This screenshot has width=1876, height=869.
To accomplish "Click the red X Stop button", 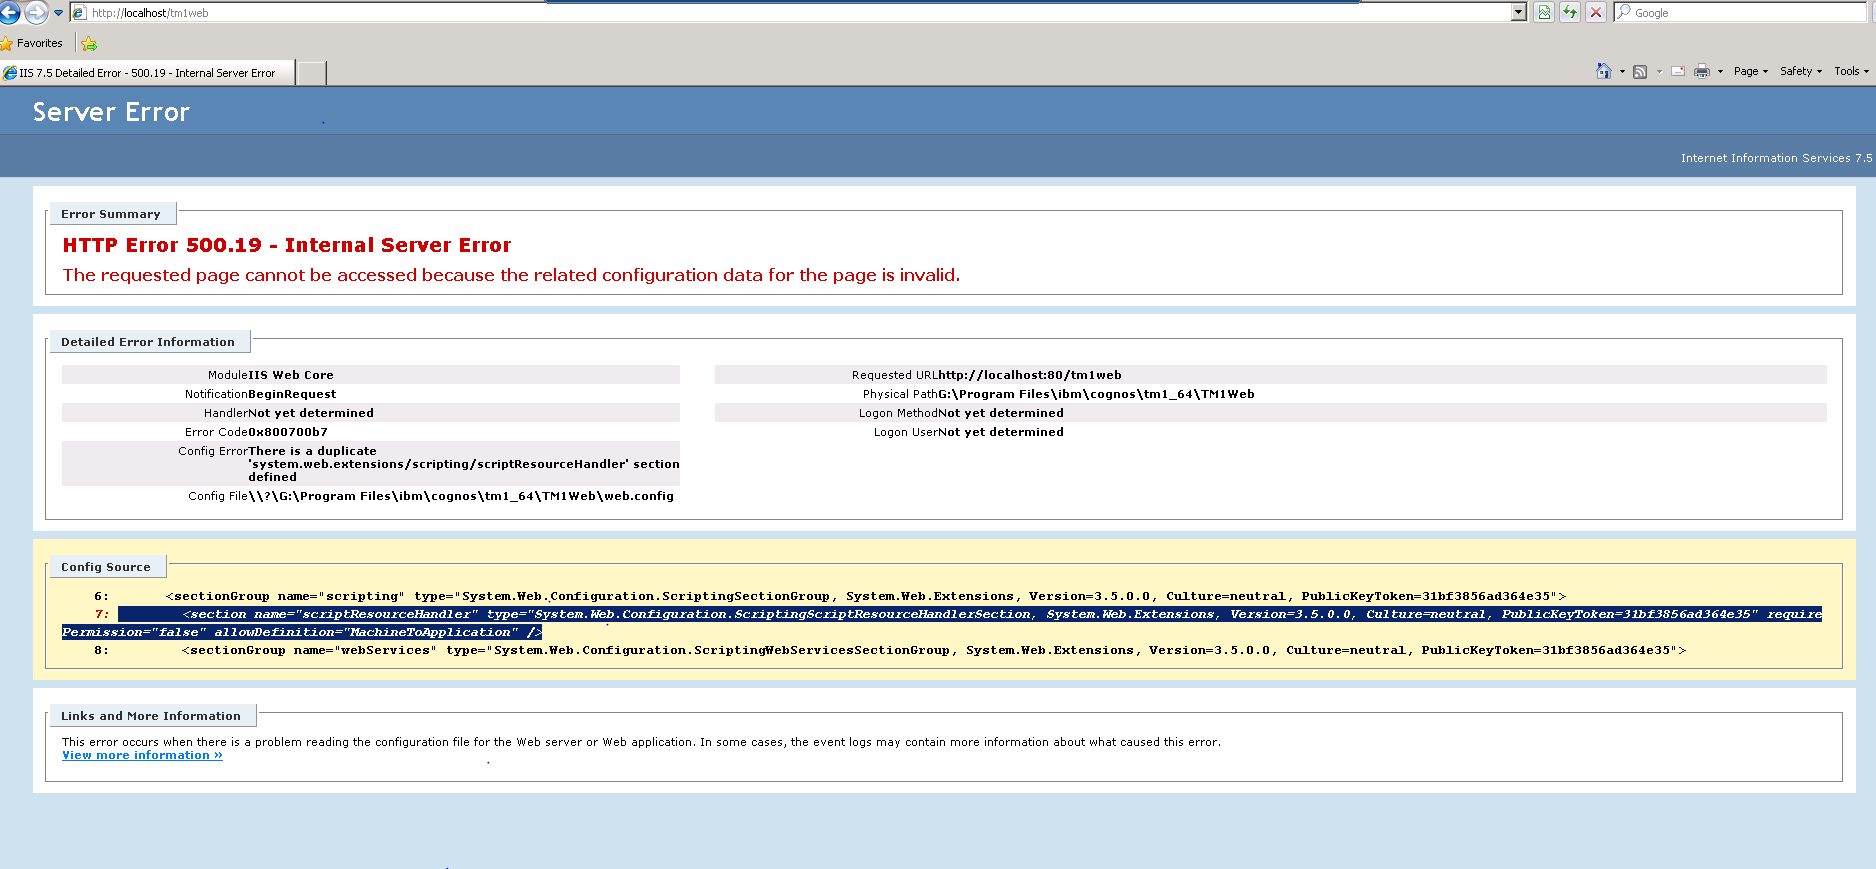I will 1596,13.
